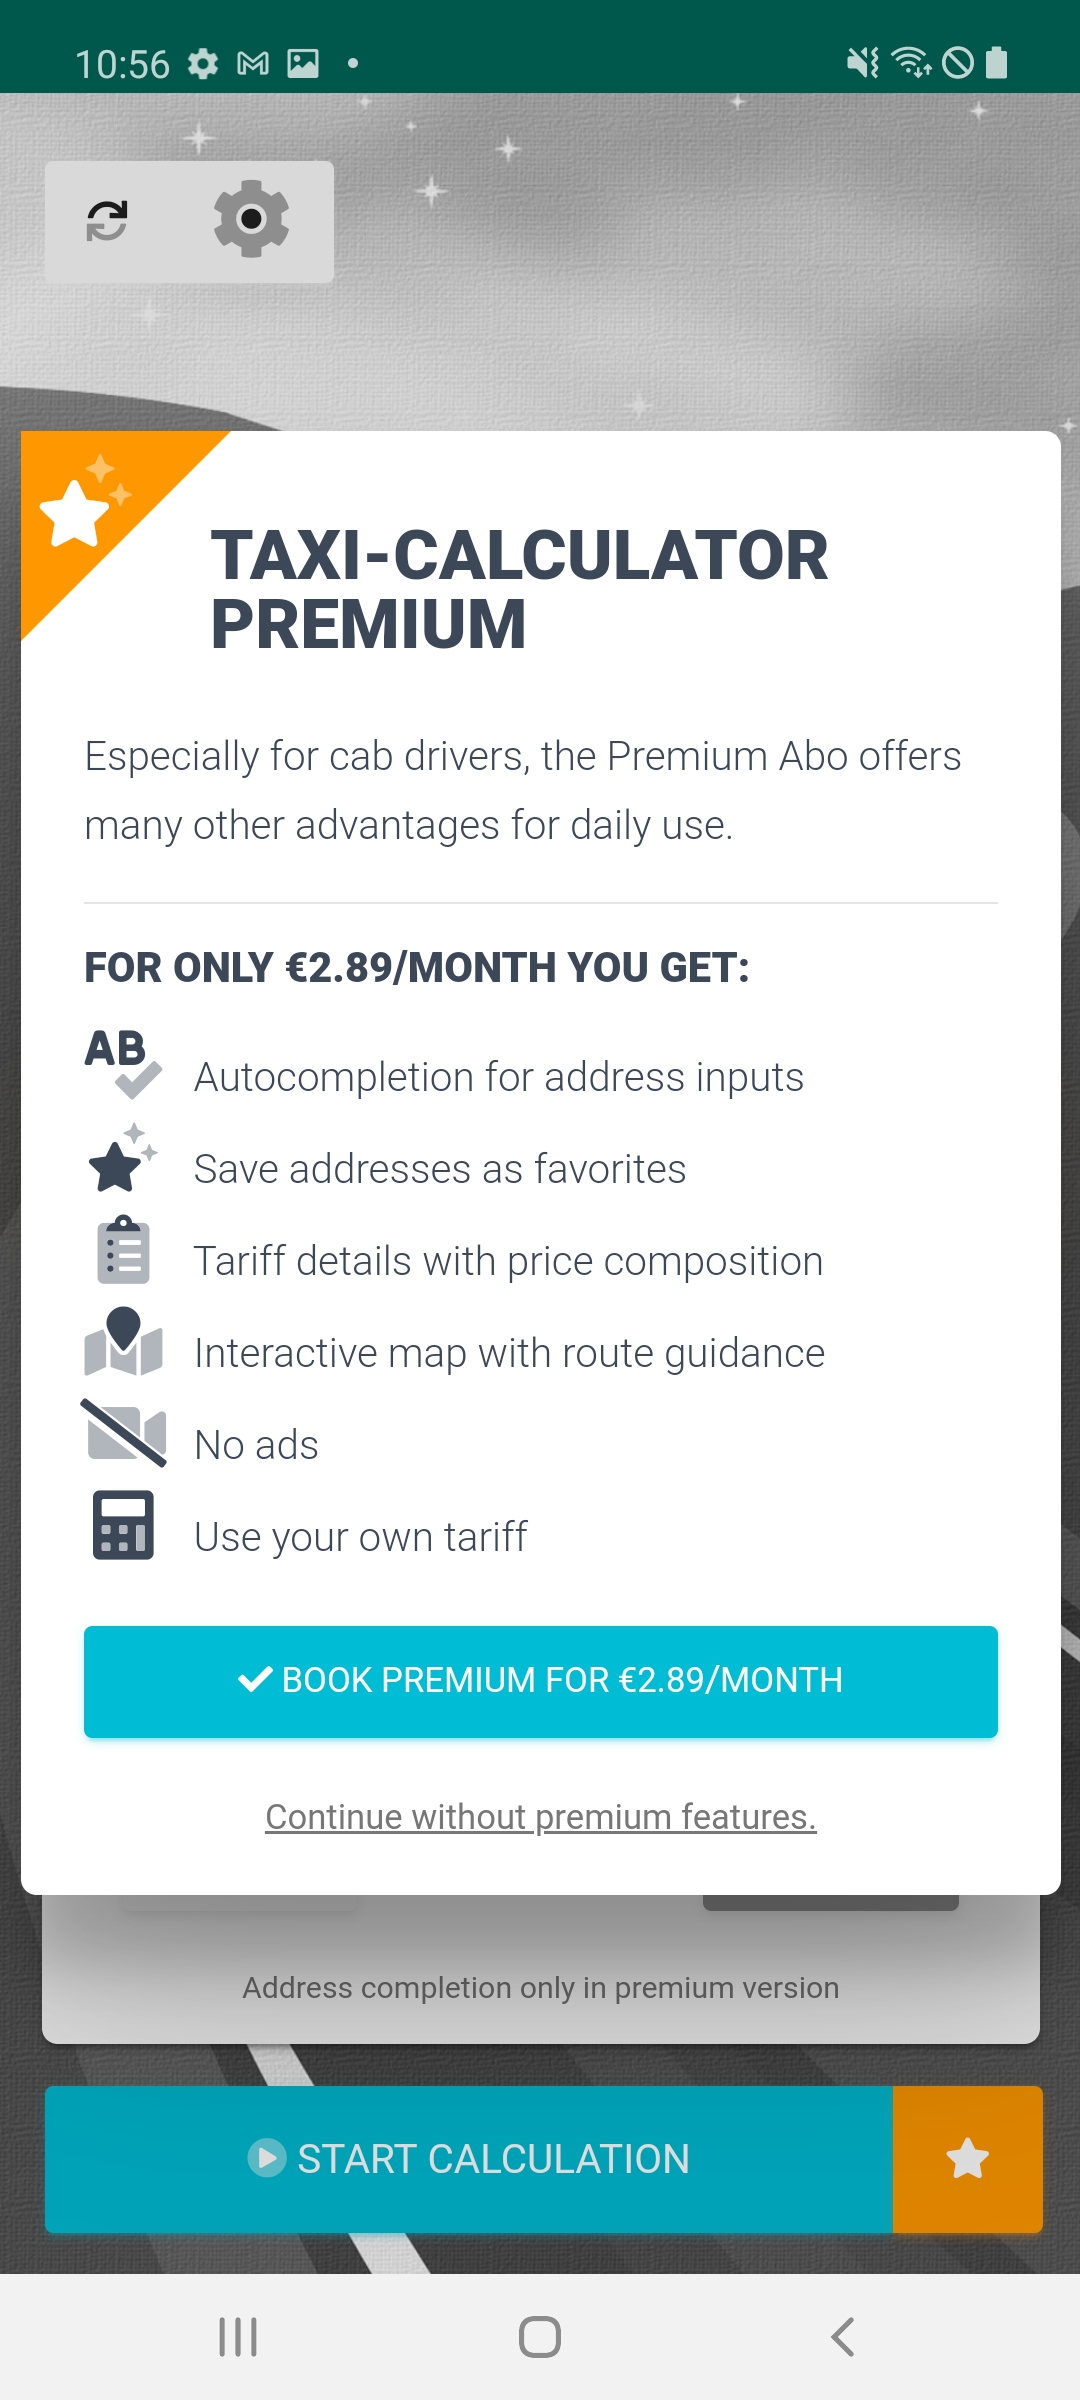Open settings via the gear icon
This screenshot has width=1080, height=2400.
(251, 219)
